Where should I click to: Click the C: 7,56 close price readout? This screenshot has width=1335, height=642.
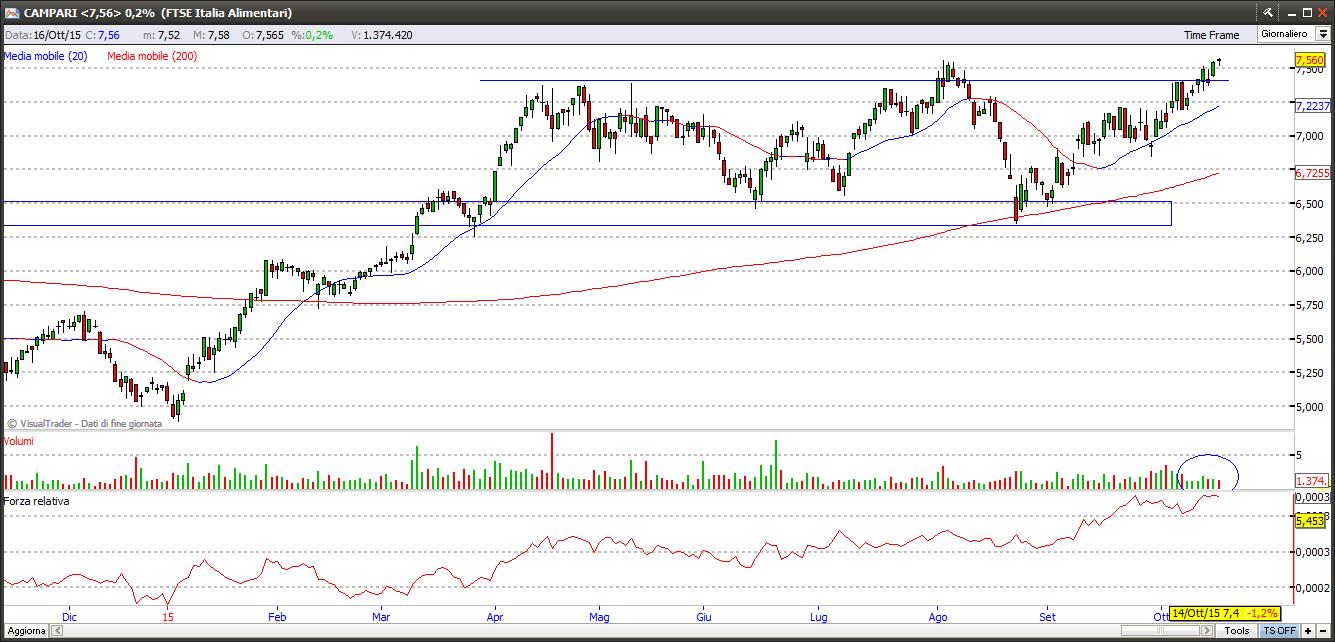pos(102,35)
